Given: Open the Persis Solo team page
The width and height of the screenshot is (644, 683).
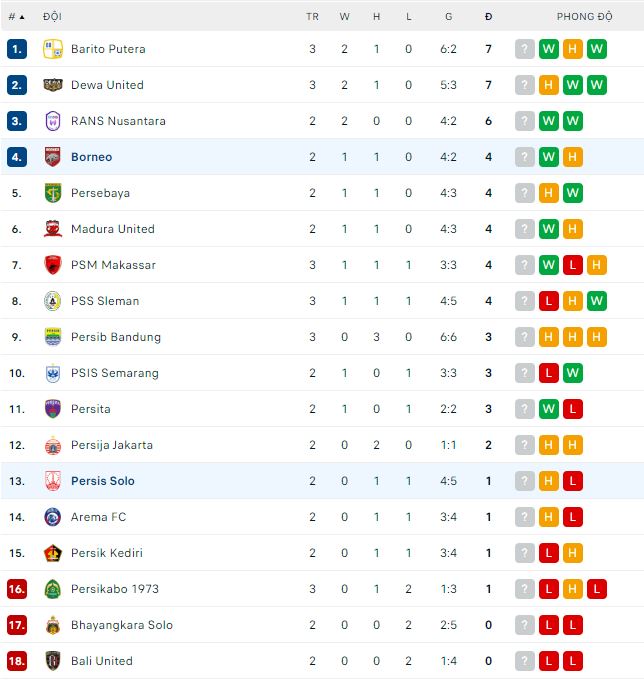Looking at the screenshot, I should [x=102, y=481].
